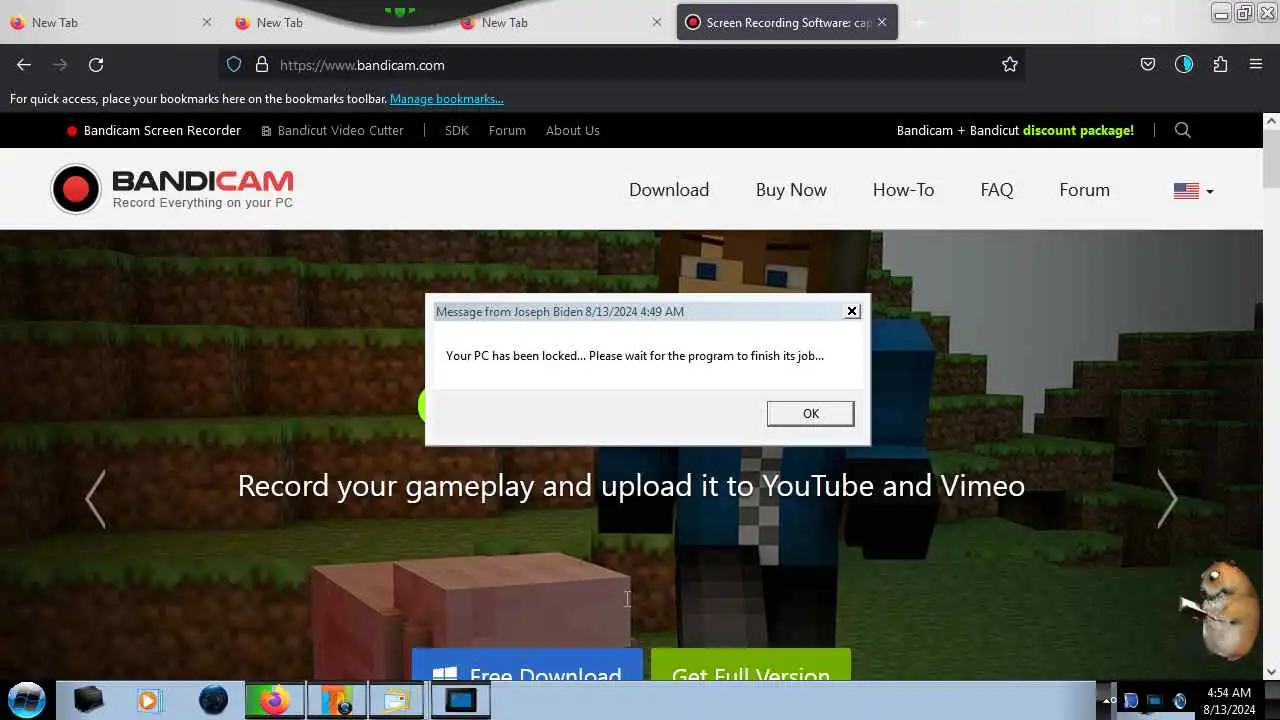Viewport: 1280px width, 720px height.
Task: Show hidden tray icons arrow
Action: 1108,700
